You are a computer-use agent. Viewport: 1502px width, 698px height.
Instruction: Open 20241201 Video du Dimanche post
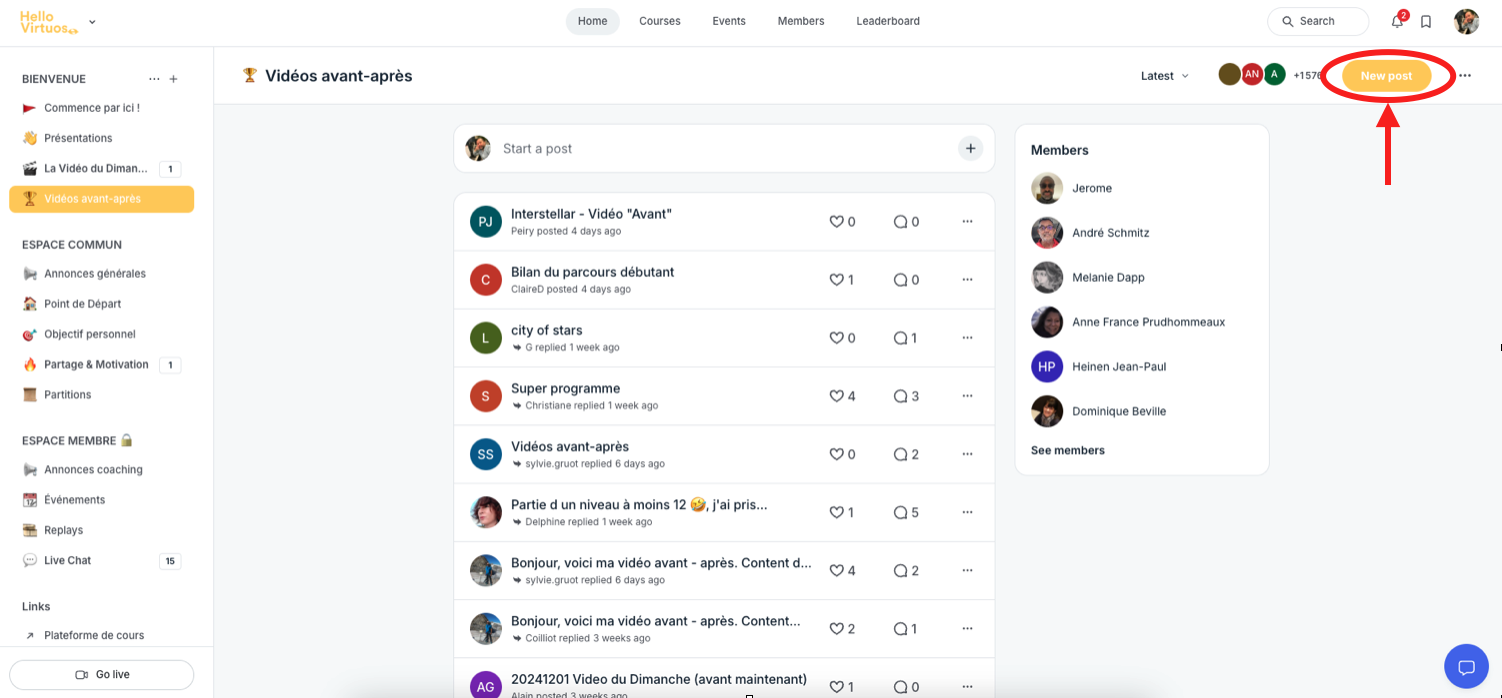658,679
